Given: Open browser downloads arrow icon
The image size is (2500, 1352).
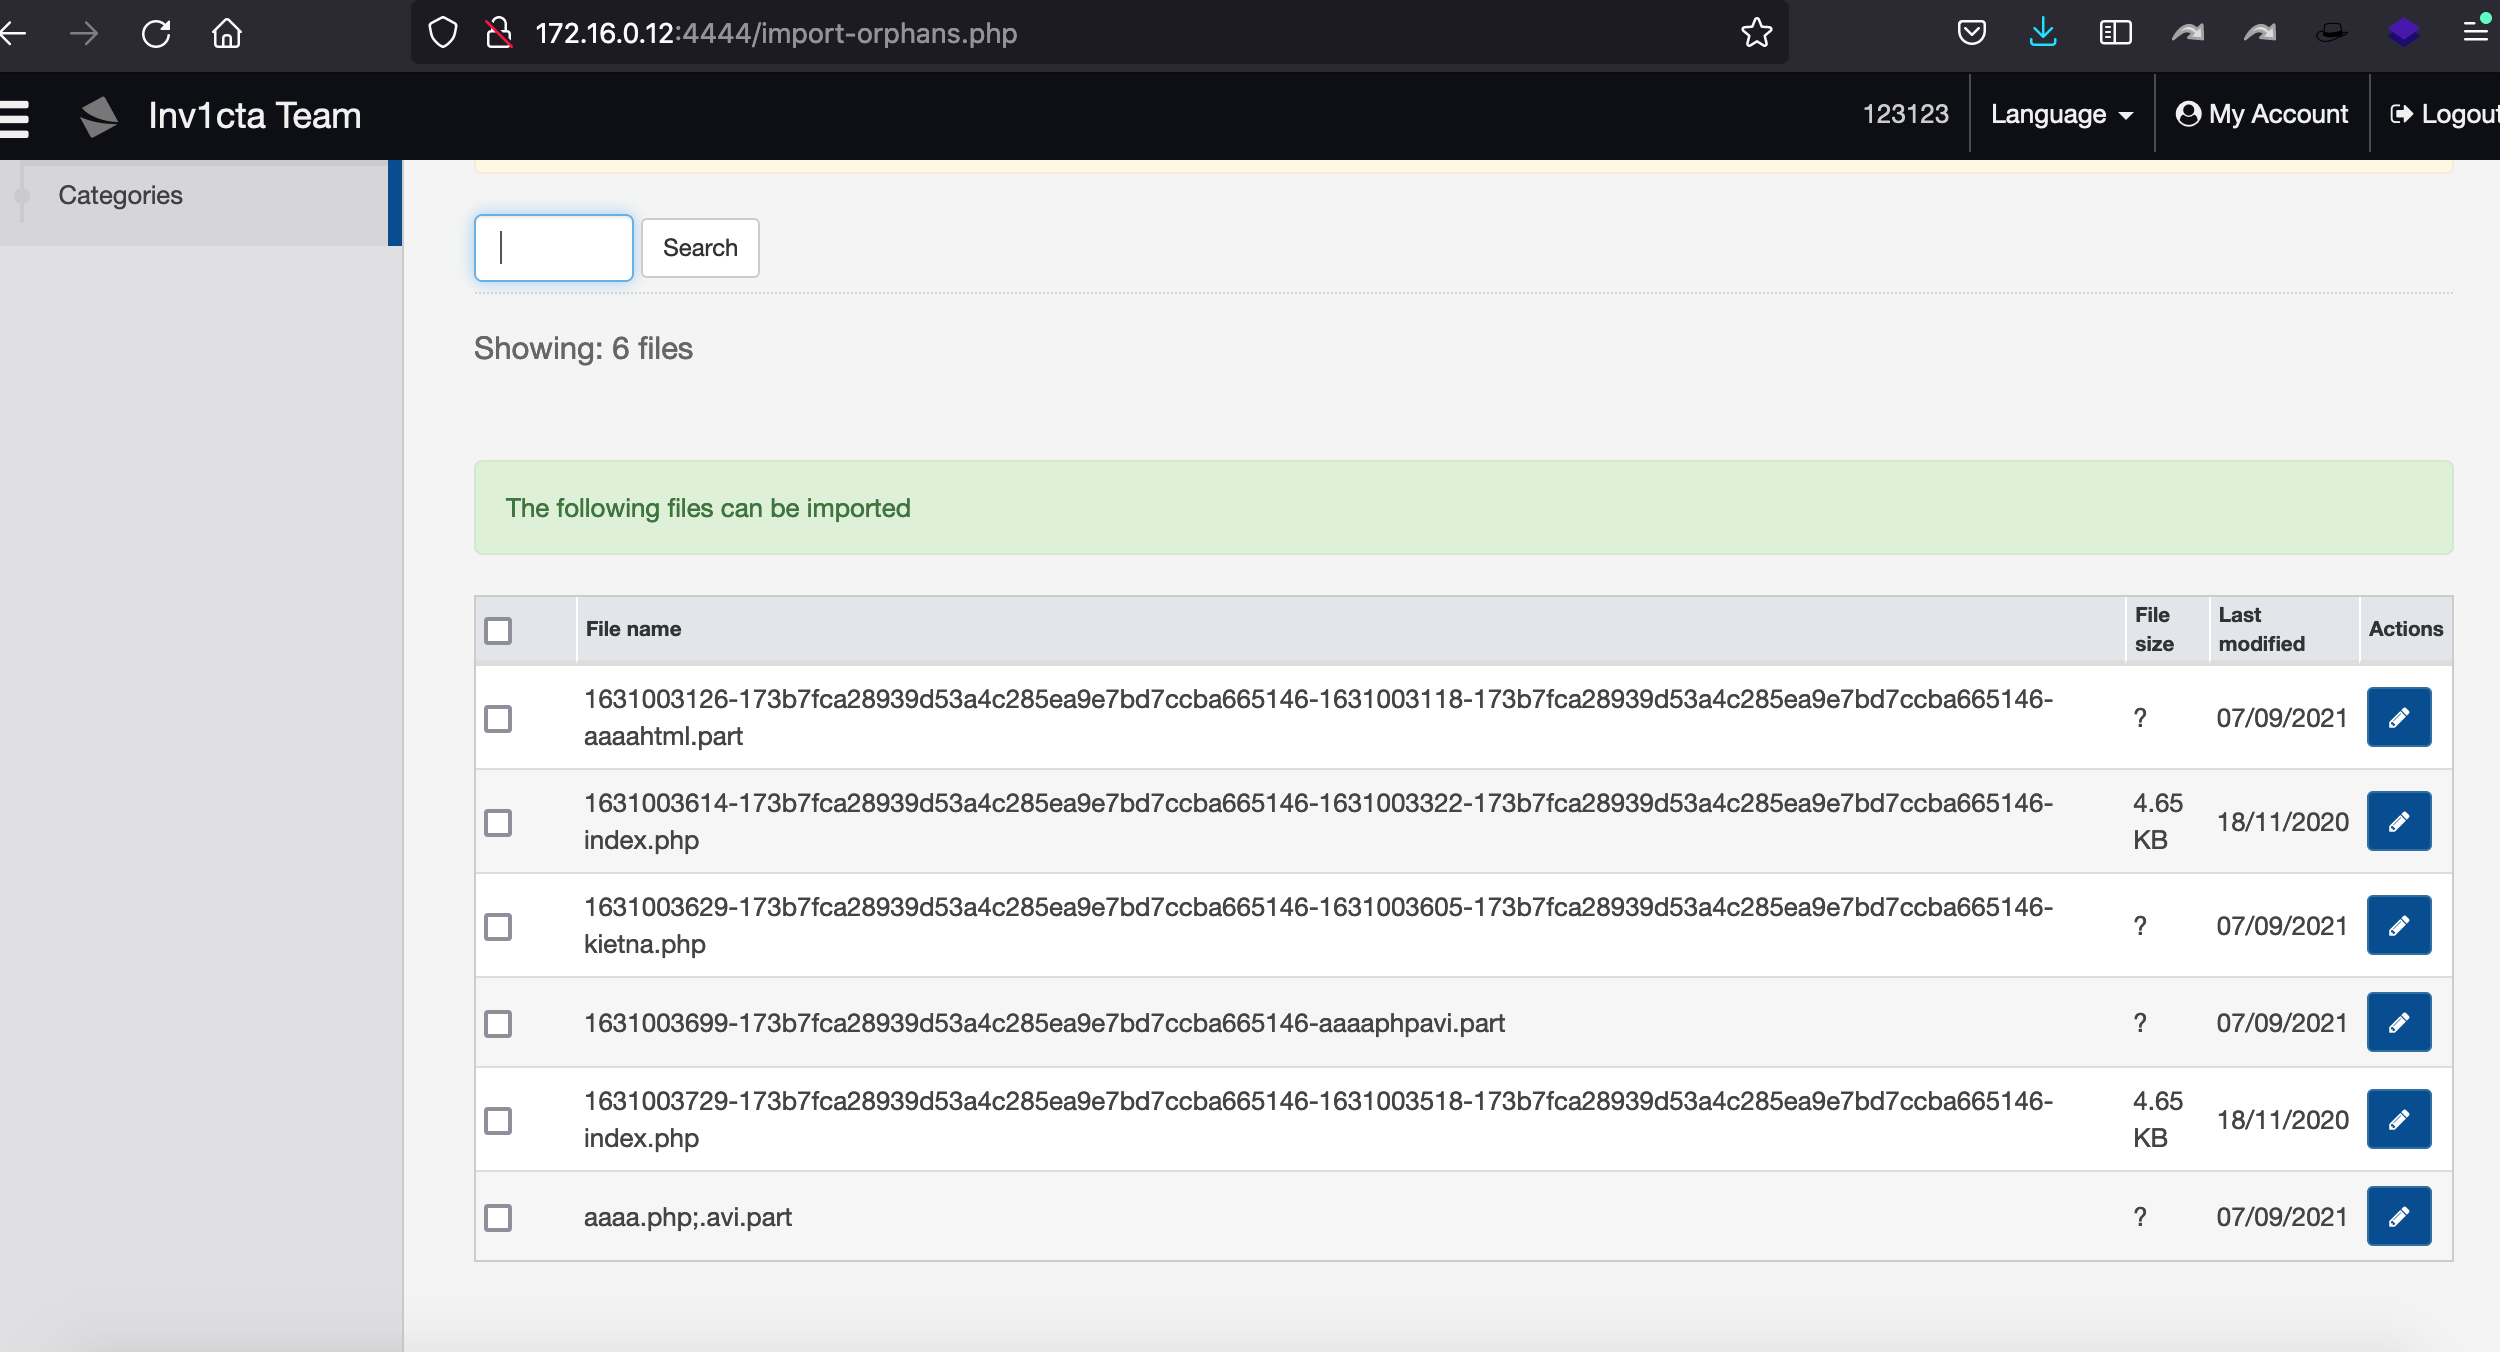Looking at the screenshot, I should [x=2043, y=33].
